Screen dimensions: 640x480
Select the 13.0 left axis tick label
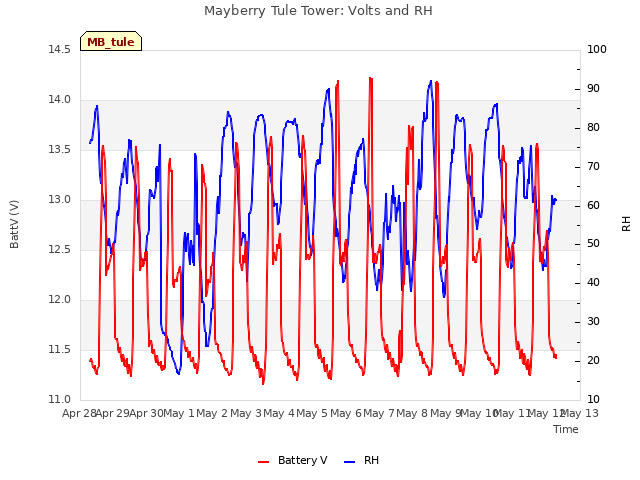coord(59,200)
